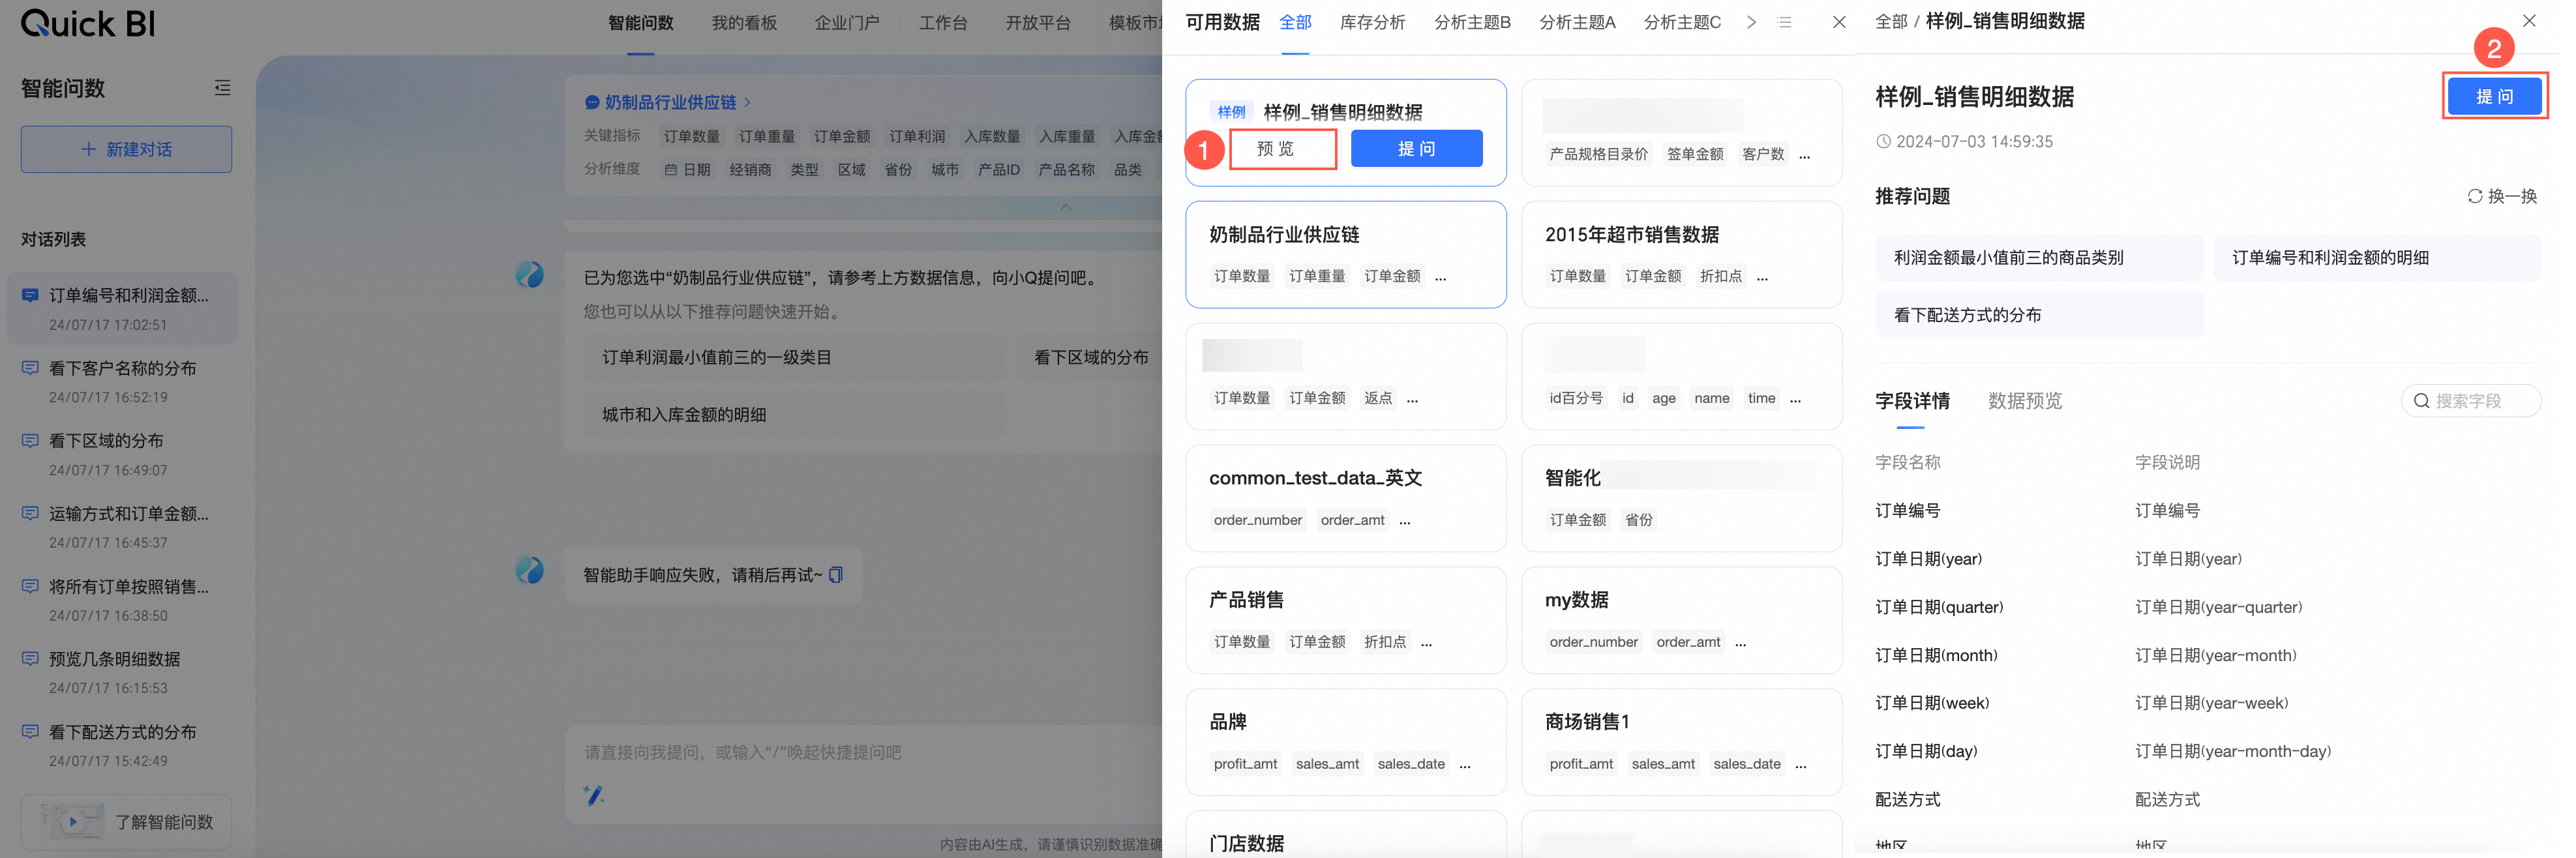Click the 全部 breadcrumb link
The height and width of the screenshot is (858, 2576).
pyautogui.click(x=1890, y=21)
